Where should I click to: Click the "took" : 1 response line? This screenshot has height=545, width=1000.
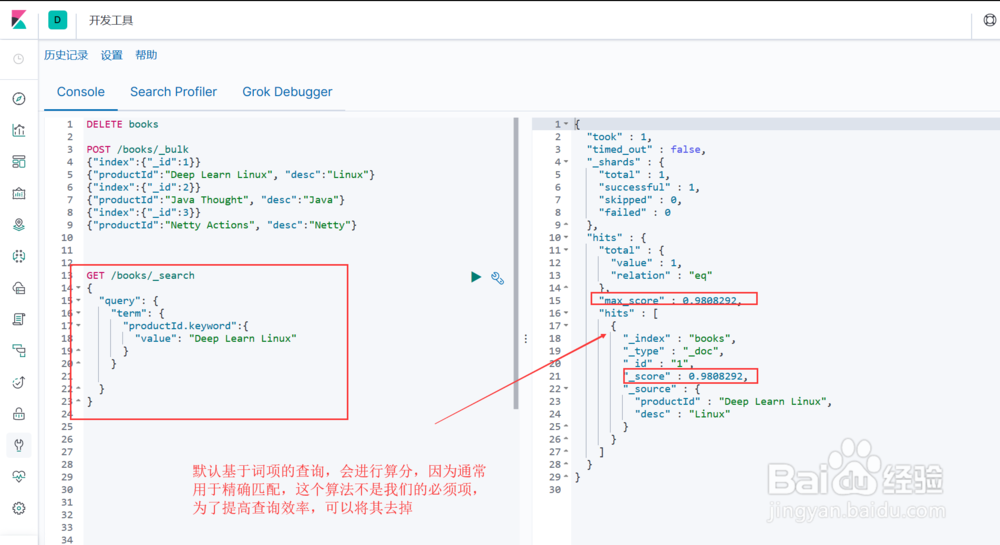pos(619,136)
